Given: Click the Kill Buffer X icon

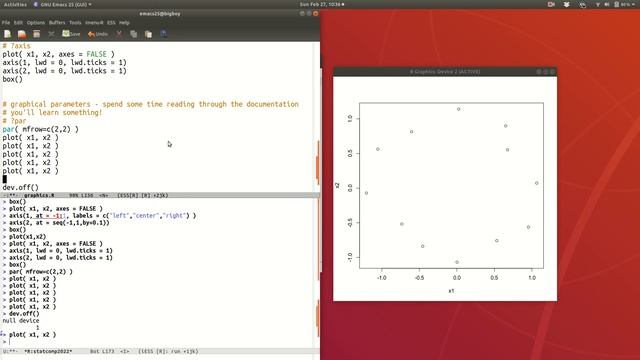Looking at the screenshot, I should (51, 34).
